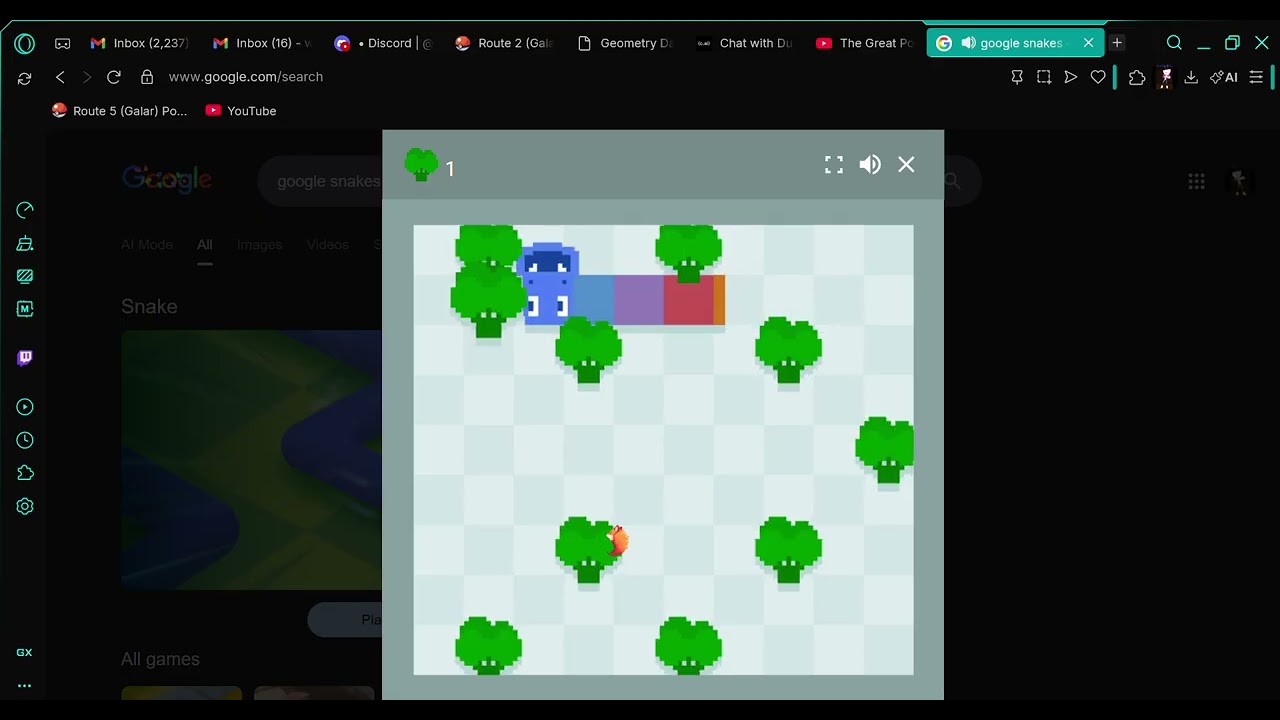Screen dimensions: 1280x720
Task: Open the Google apps grid icon
Action: point(1196,181)
